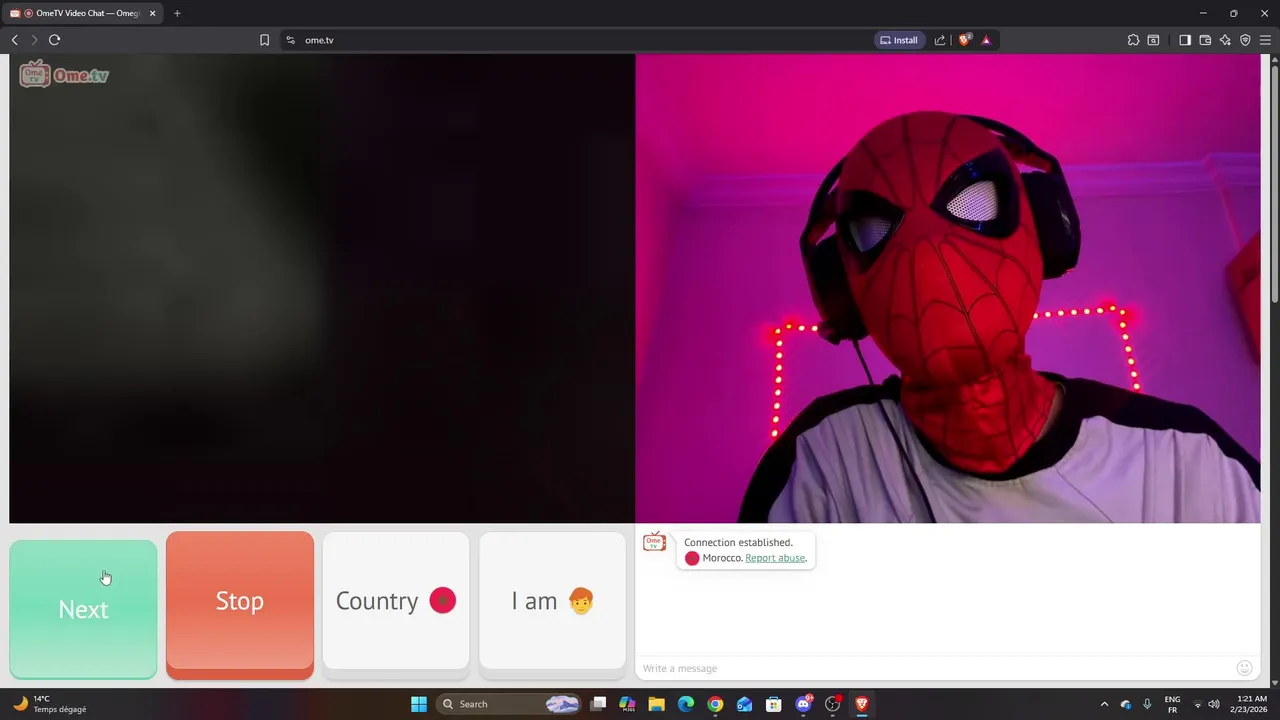Open site information icon beside ome.tv
This screenshot has height=720, width=1280.
(x=290, y=40)
